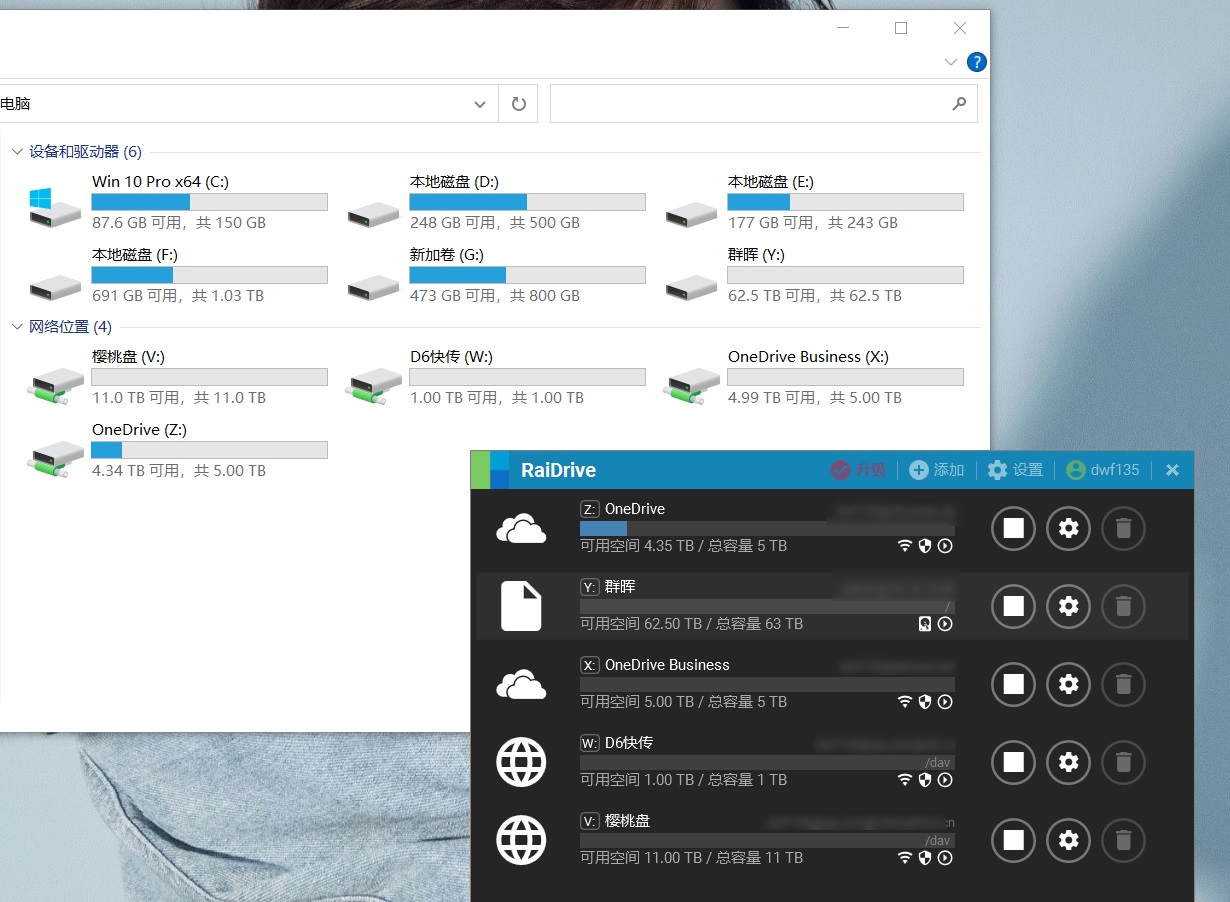Viewport: 1230px width, 902px height.
Task: Click the 樱桃盘 globe icon in RaiDrive
Action: click(x=521, y=840)
